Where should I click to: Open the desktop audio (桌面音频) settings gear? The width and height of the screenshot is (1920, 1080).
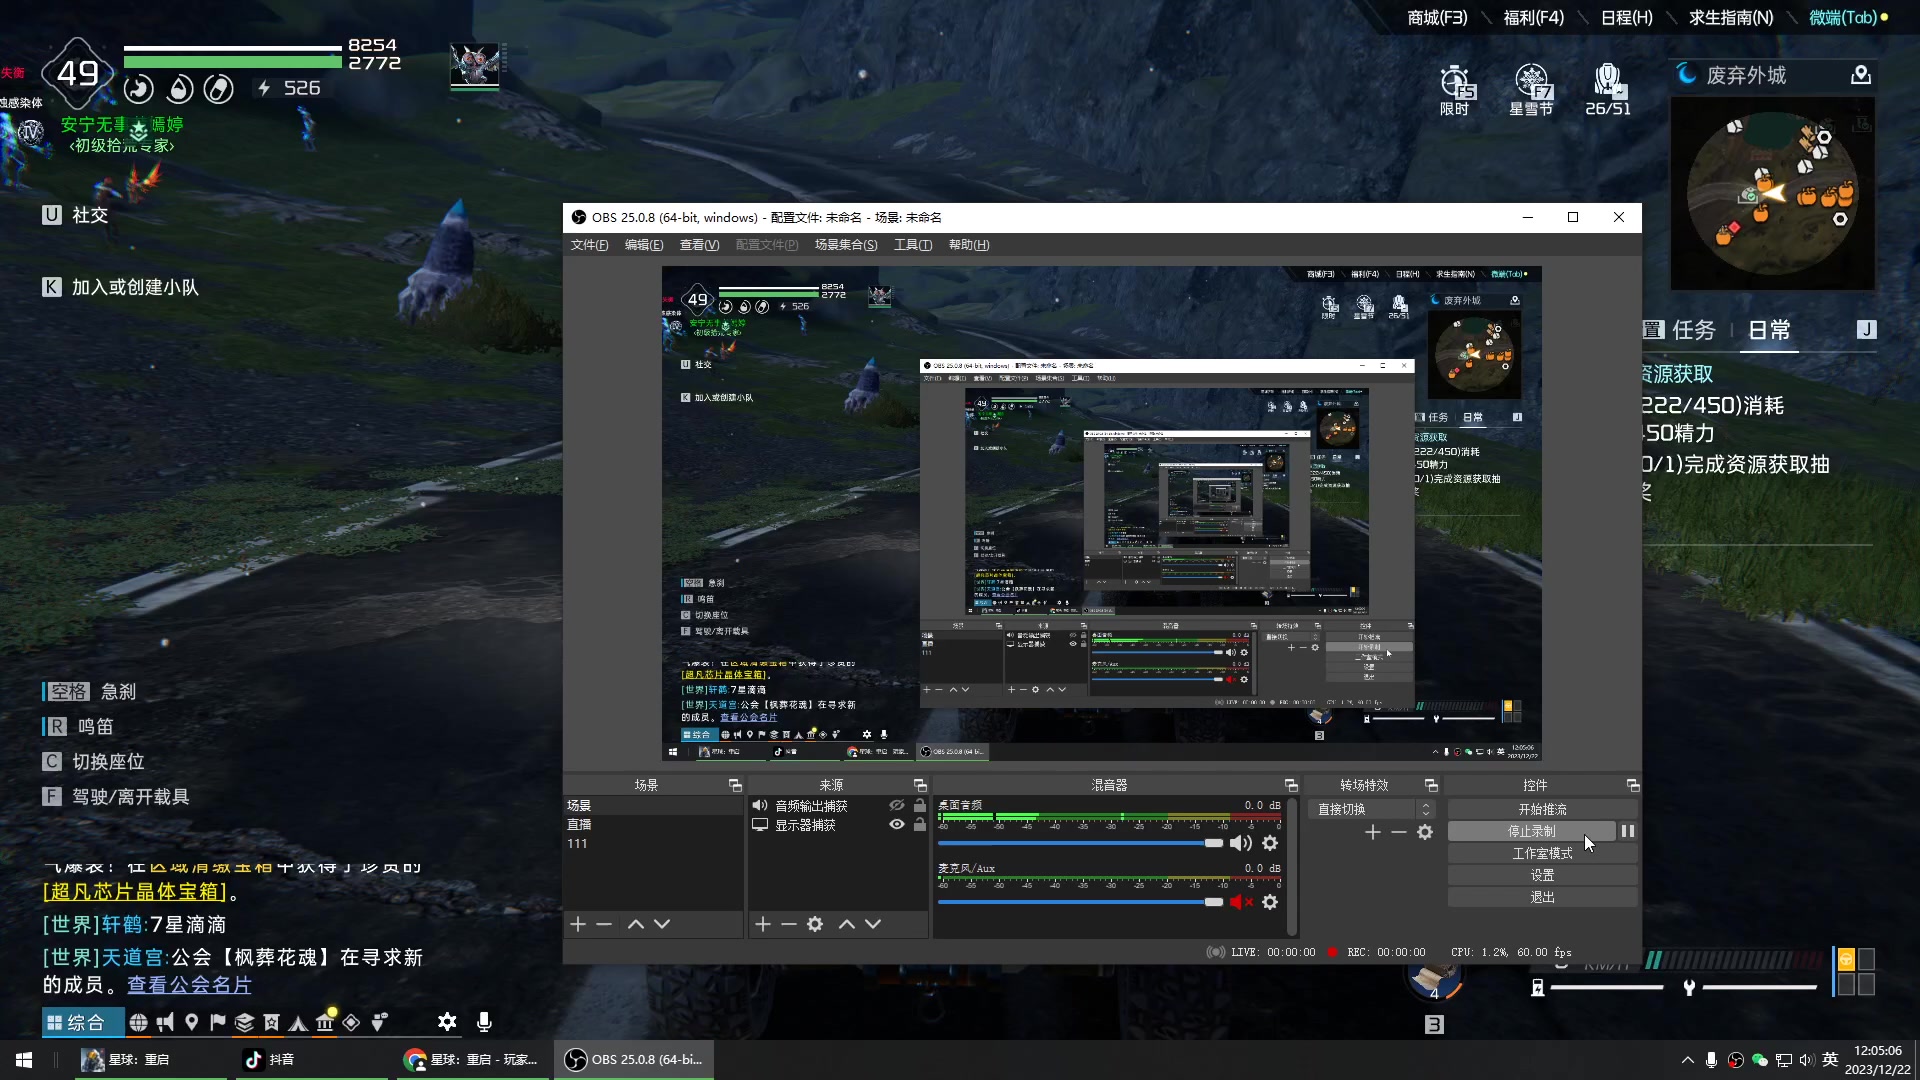[x=1270, y=843]
